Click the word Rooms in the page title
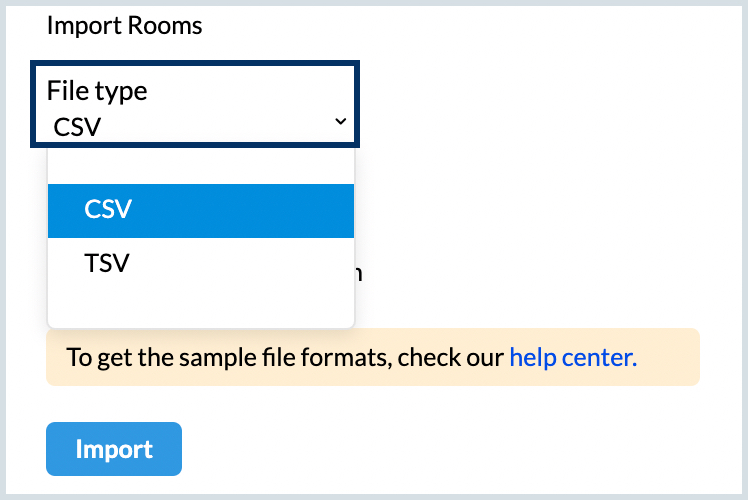The image size is (748, 500). (x=164, y=25)
